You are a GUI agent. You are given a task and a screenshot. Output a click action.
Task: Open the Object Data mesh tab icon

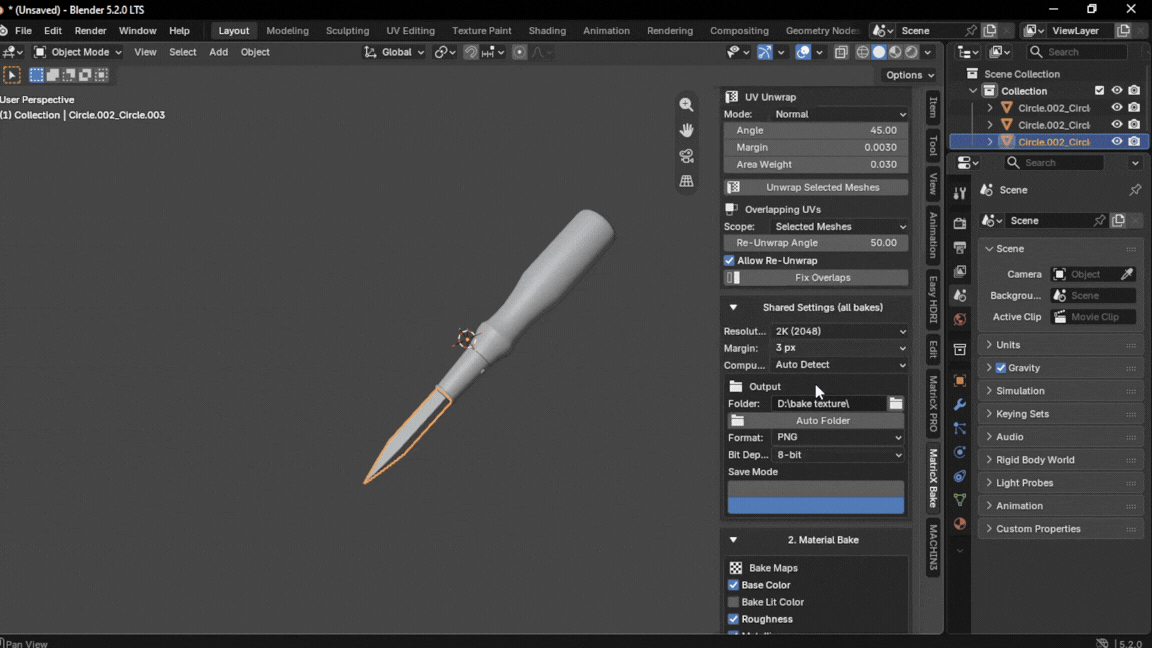point(960,500)
